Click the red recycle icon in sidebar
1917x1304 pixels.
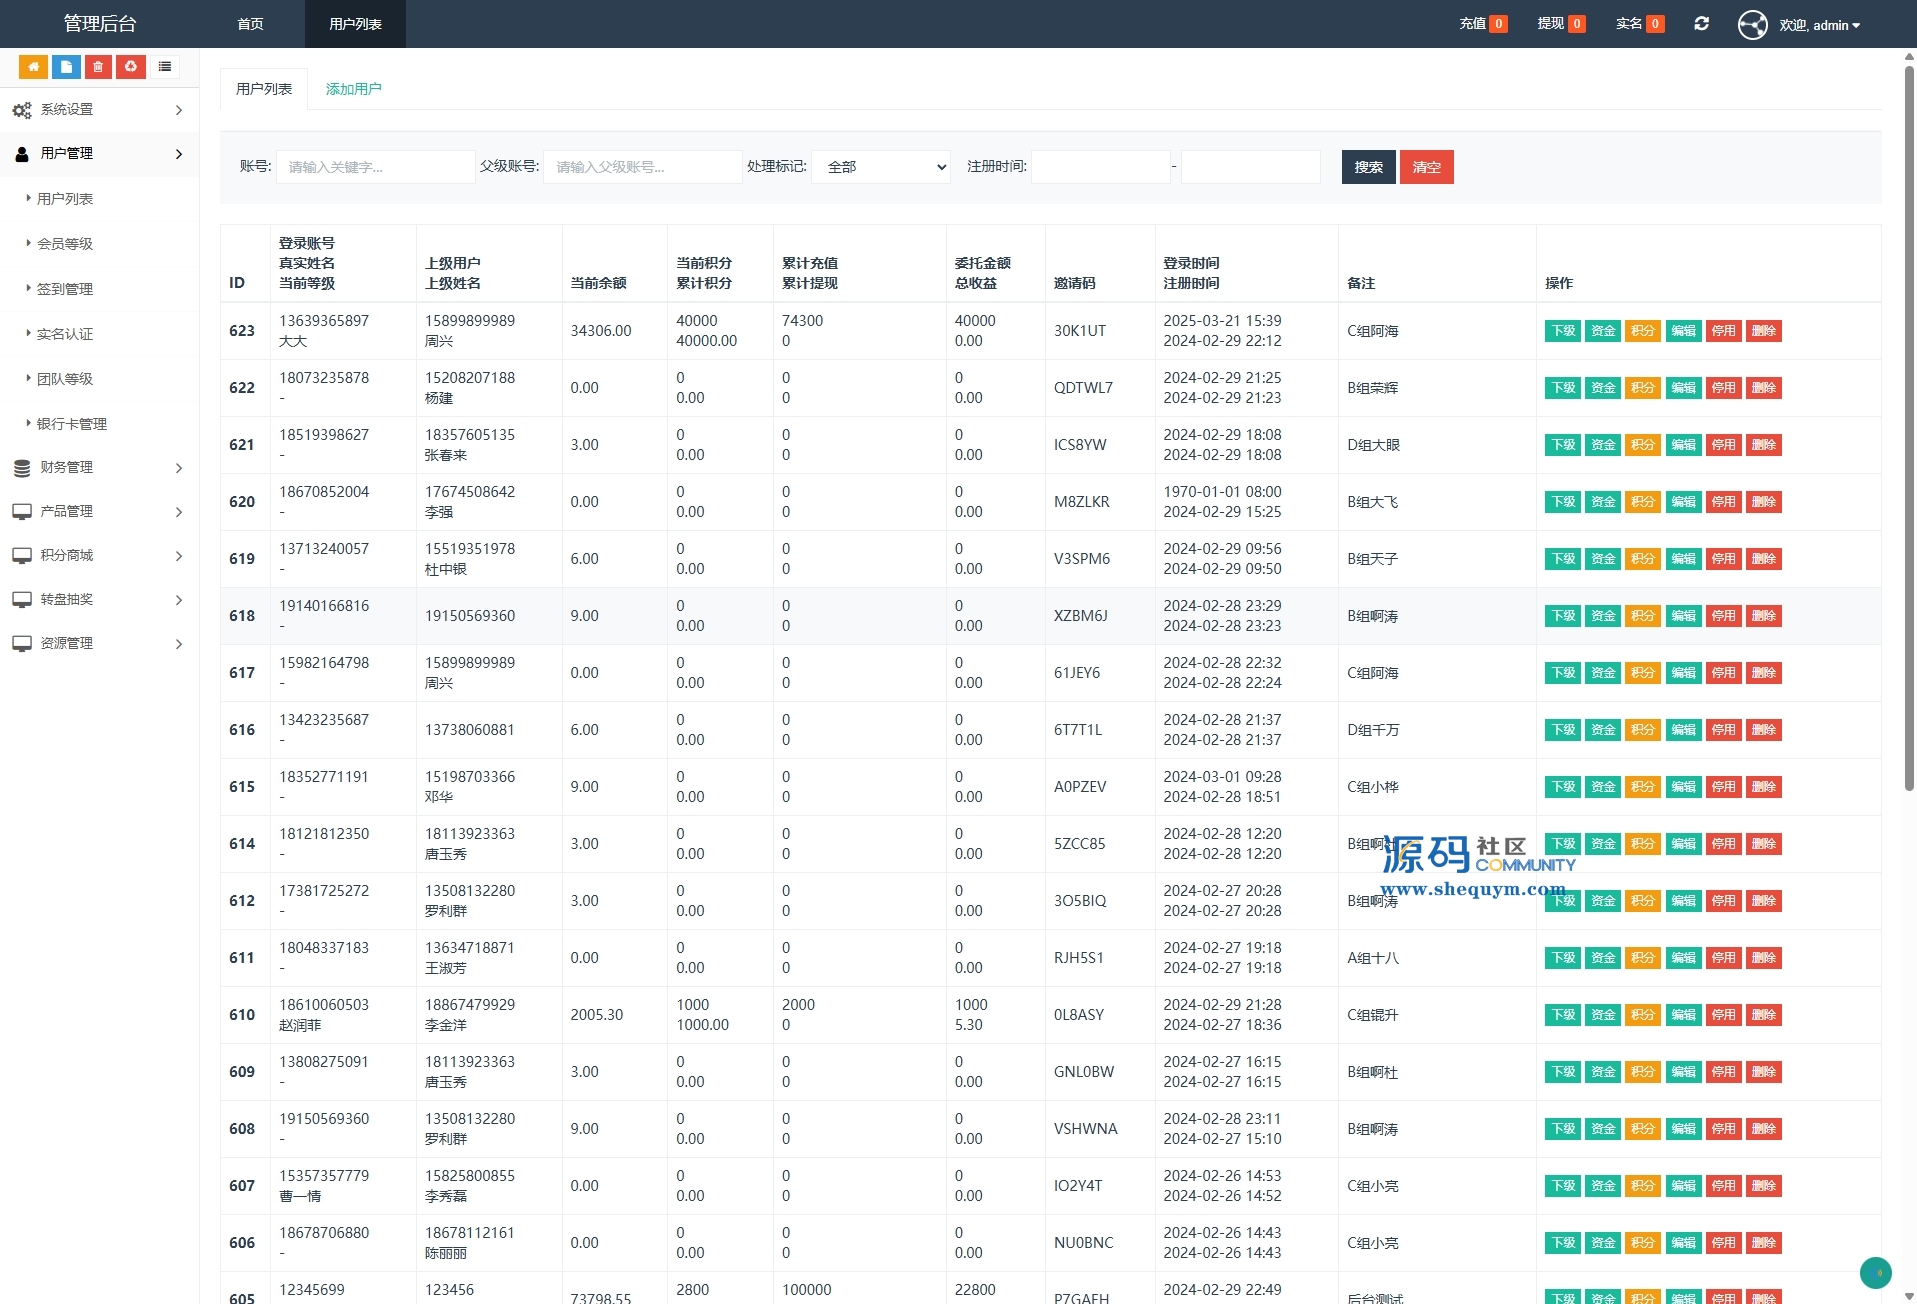(130, 67)
